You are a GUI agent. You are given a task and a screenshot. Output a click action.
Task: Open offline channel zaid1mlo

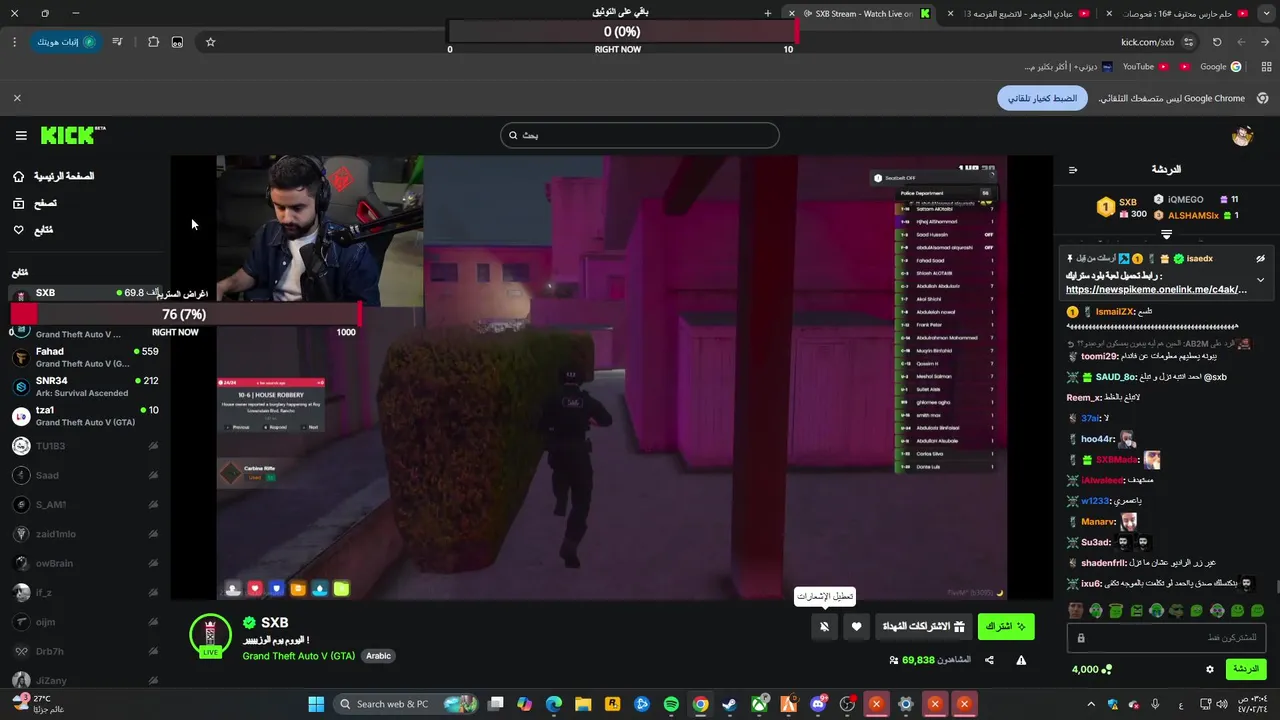coord(85,534)
